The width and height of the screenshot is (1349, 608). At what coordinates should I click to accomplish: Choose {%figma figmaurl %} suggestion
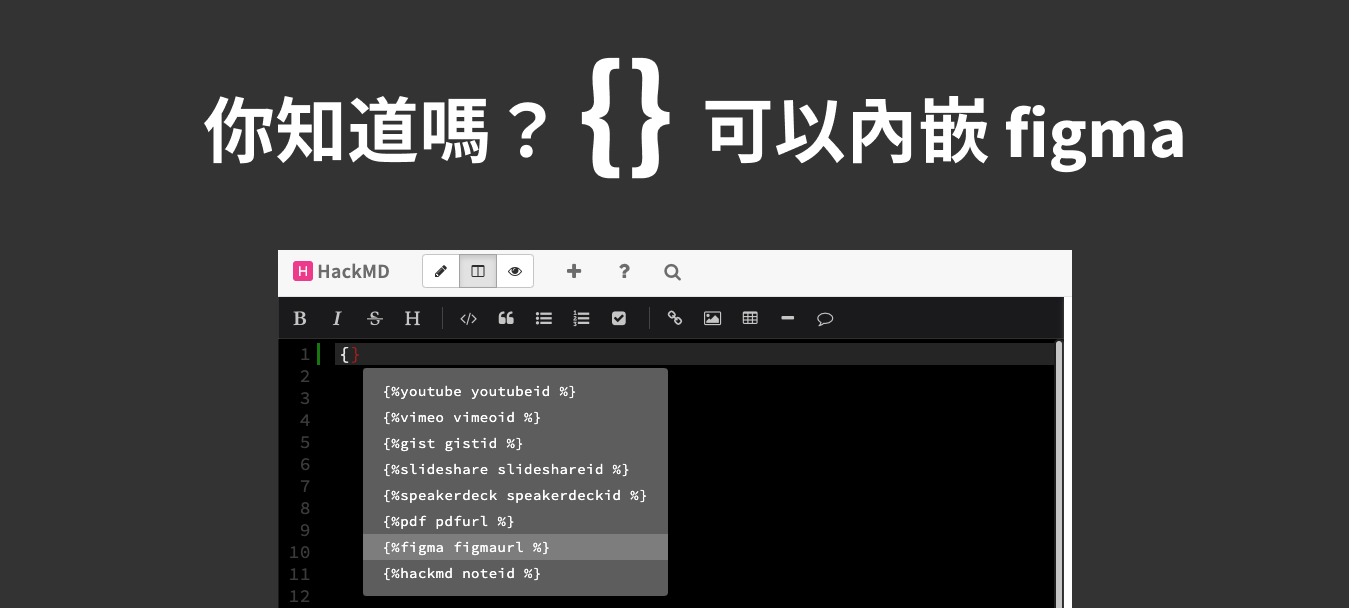pos(515,547)
